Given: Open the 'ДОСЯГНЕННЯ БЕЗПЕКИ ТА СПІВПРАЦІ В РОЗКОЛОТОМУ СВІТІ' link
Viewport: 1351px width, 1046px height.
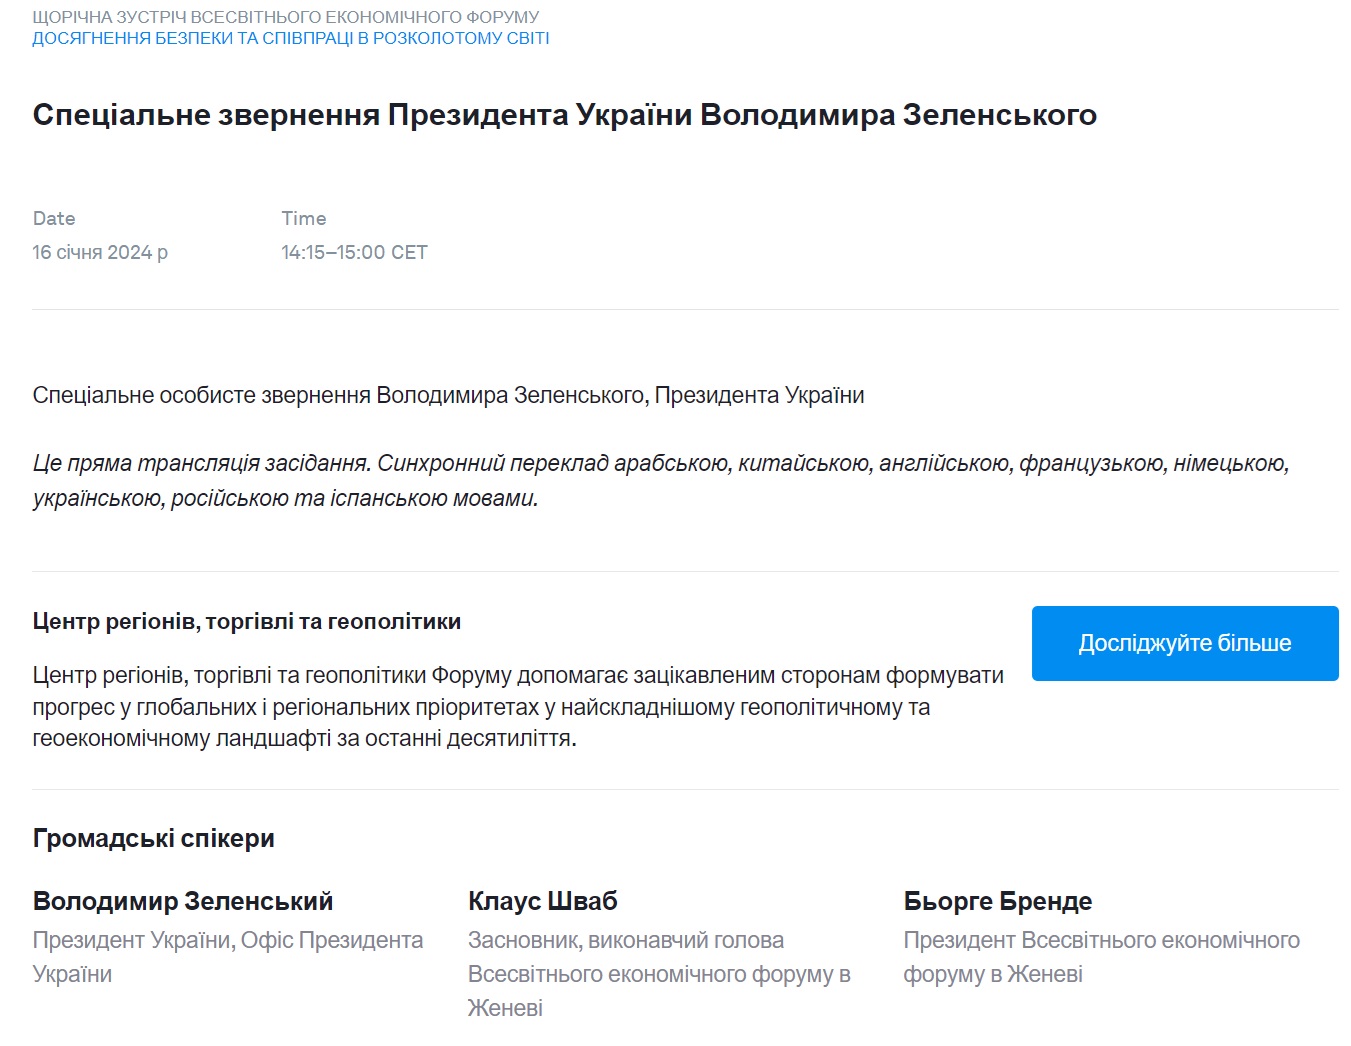Looking at the screenshot, I should pyautogui.click(x=291, y=38).
